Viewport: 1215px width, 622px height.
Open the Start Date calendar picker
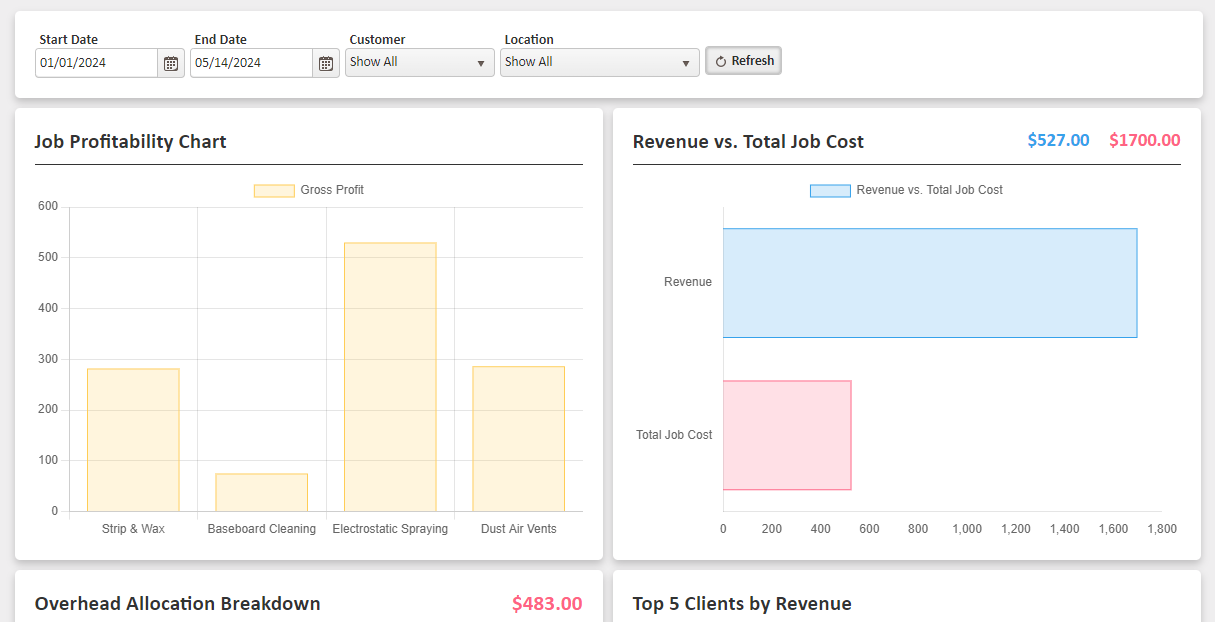point(171,63)
